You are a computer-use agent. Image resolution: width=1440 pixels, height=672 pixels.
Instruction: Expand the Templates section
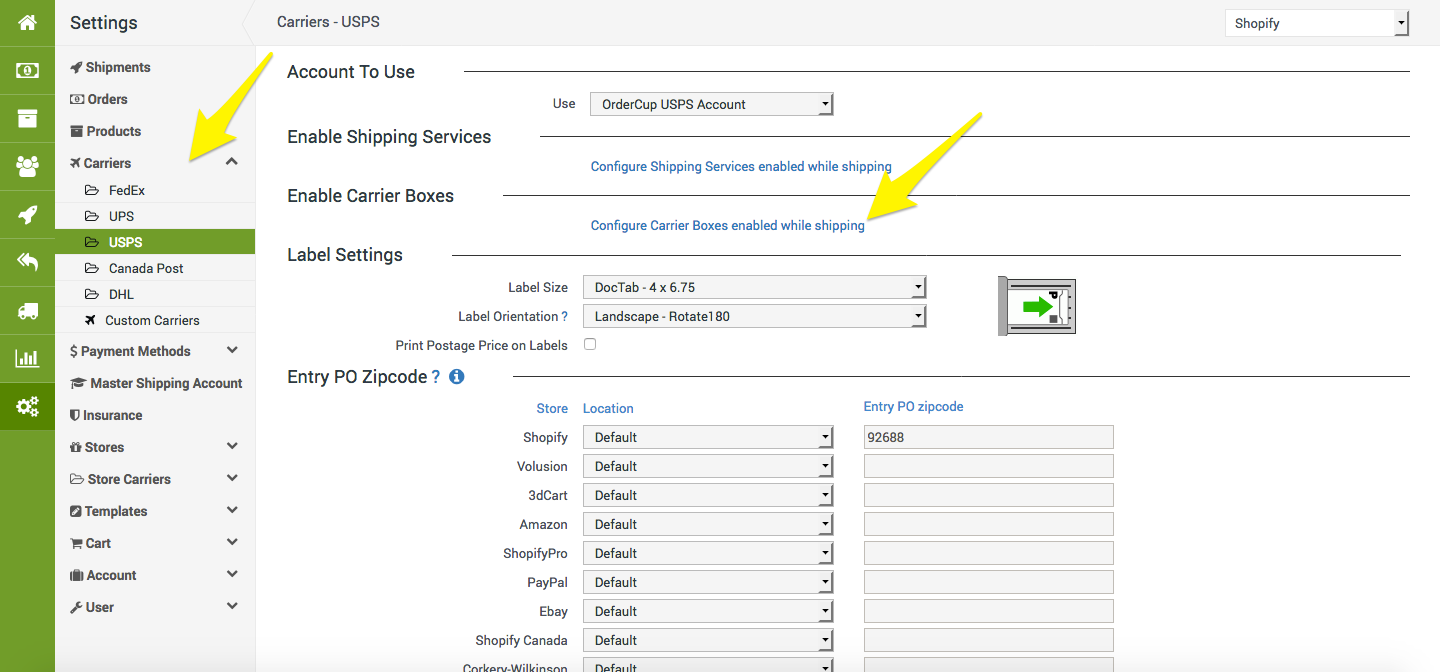click(232, 510)
